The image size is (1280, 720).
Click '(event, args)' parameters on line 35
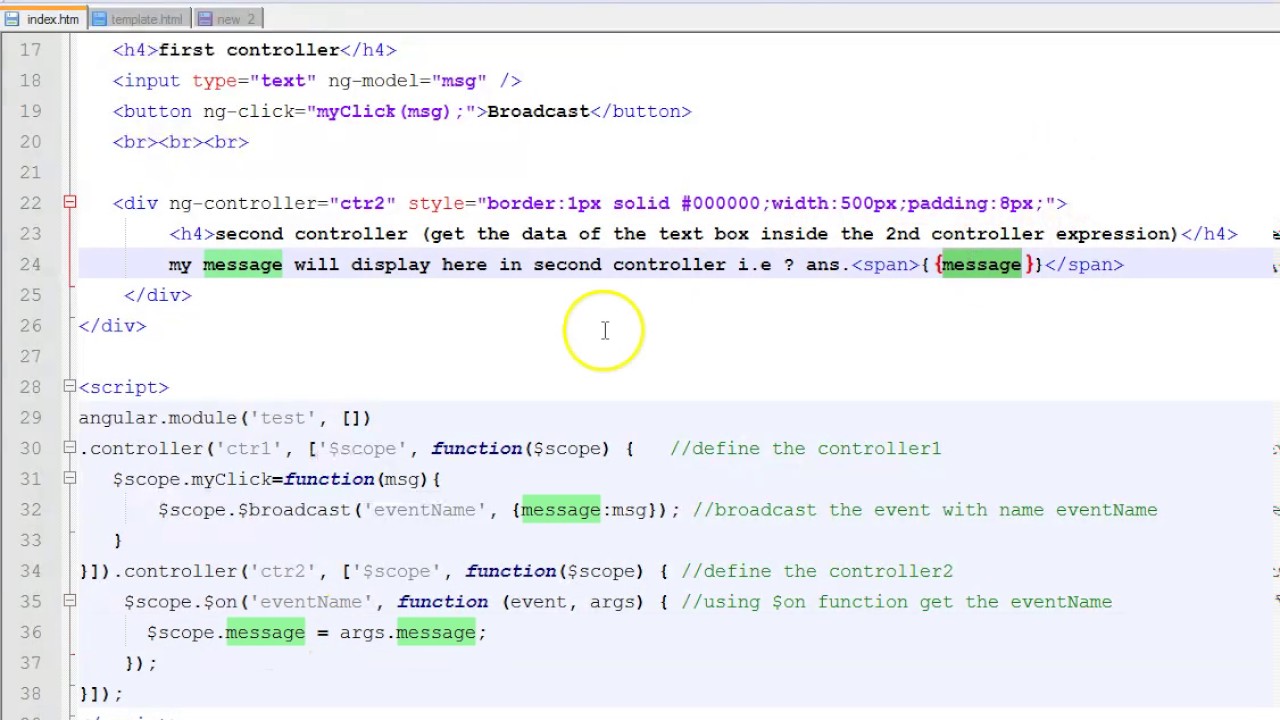(x=572, y=601)
